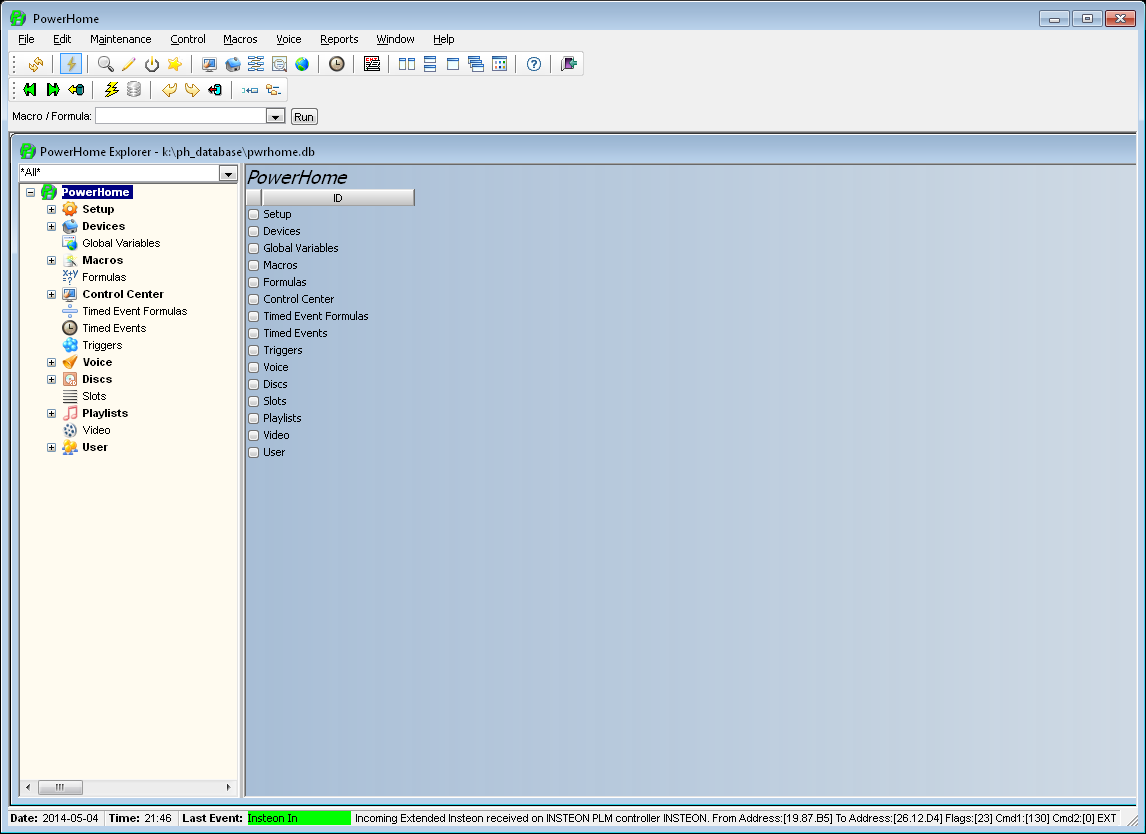
Task: Select Triggers in the explorer tree
Action: [x=102, y=345]
